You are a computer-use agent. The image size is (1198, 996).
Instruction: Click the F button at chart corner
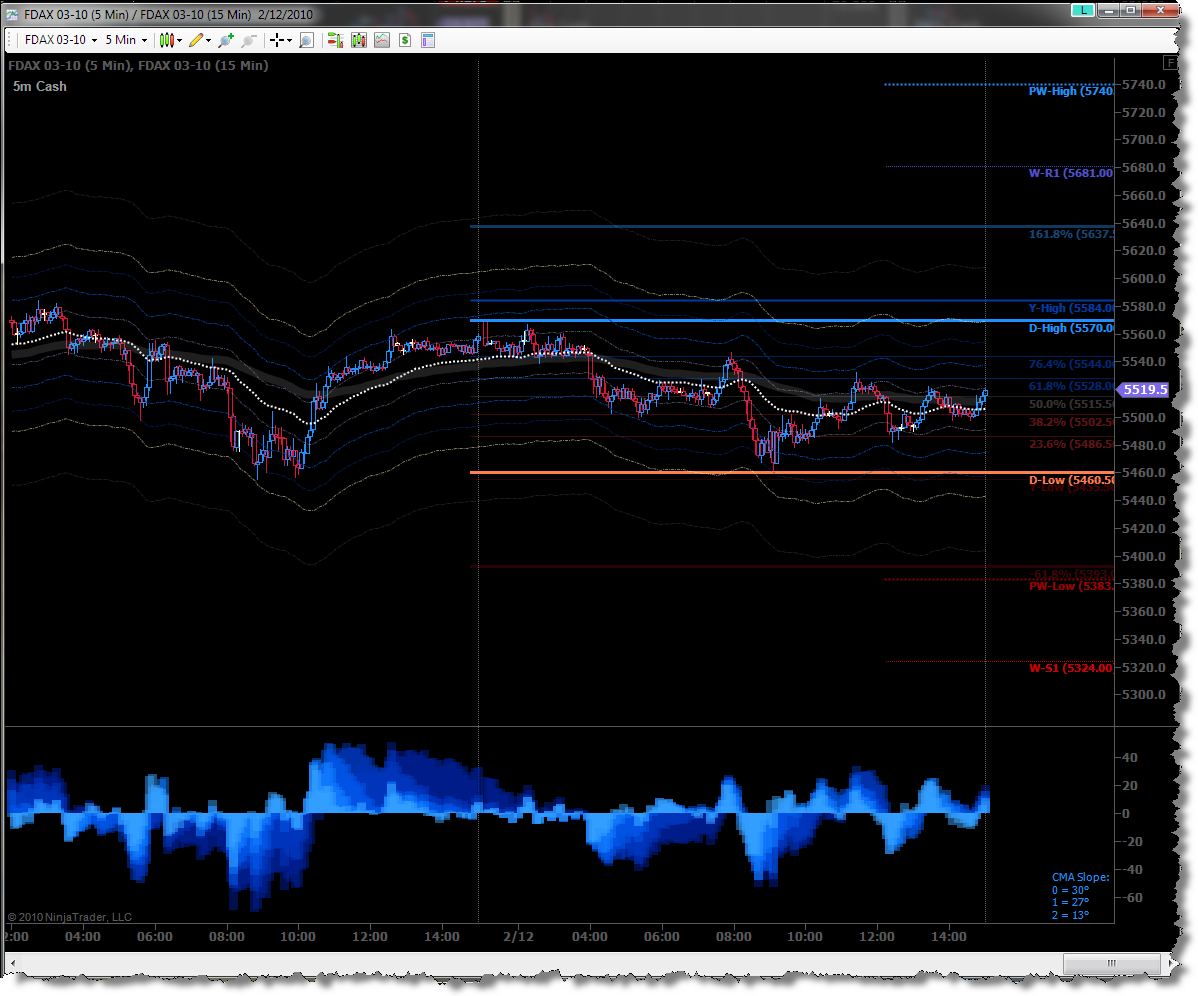[1170, 63]
